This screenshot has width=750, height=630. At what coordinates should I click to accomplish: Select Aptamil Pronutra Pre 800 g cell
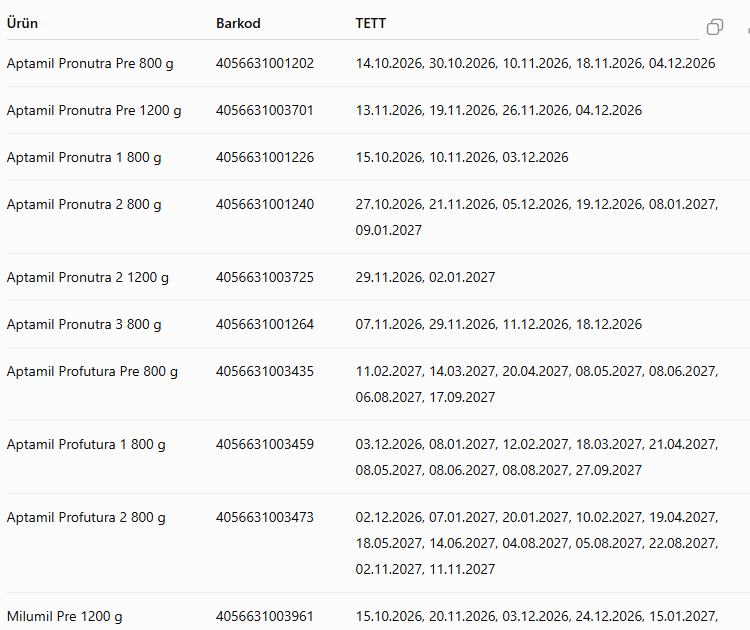[x=90, y=64]
